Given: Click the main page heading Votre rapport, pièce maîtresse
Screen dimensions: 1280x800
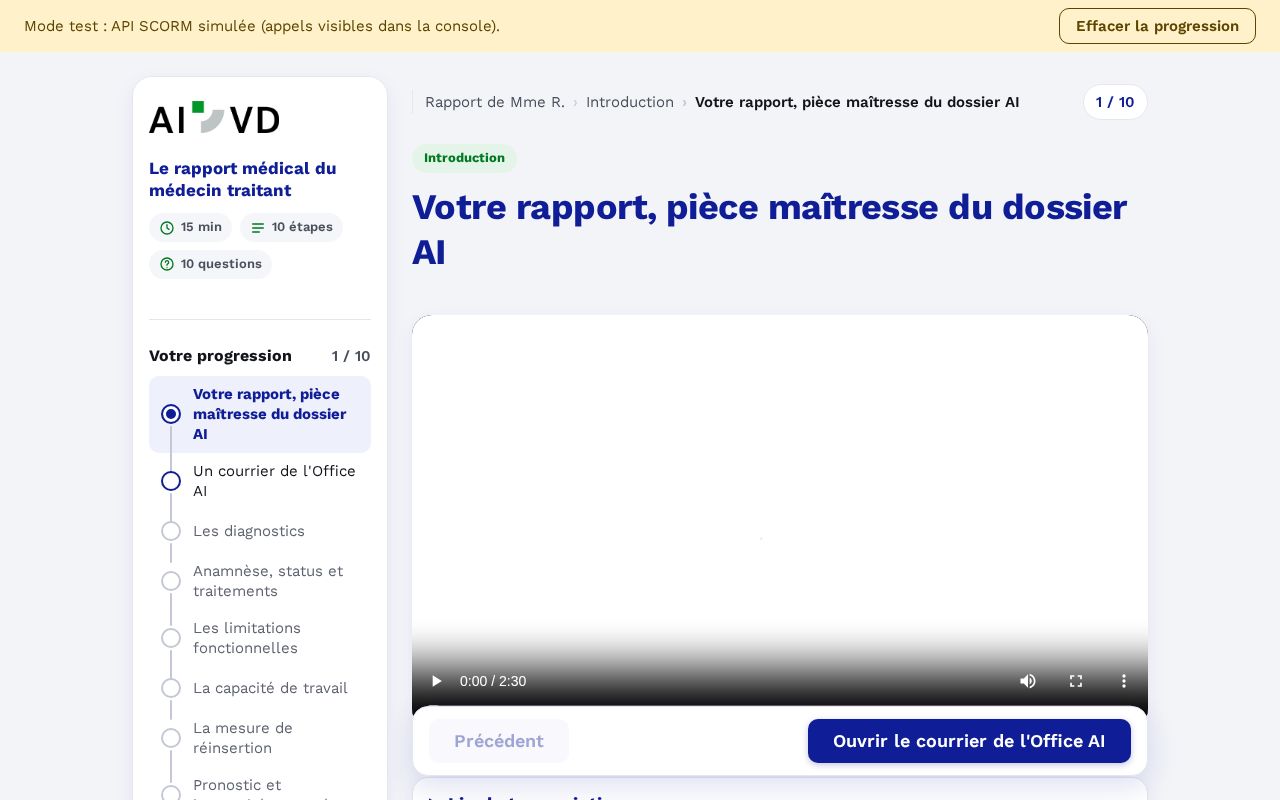Looking at the screenshot, I should 769,230.
